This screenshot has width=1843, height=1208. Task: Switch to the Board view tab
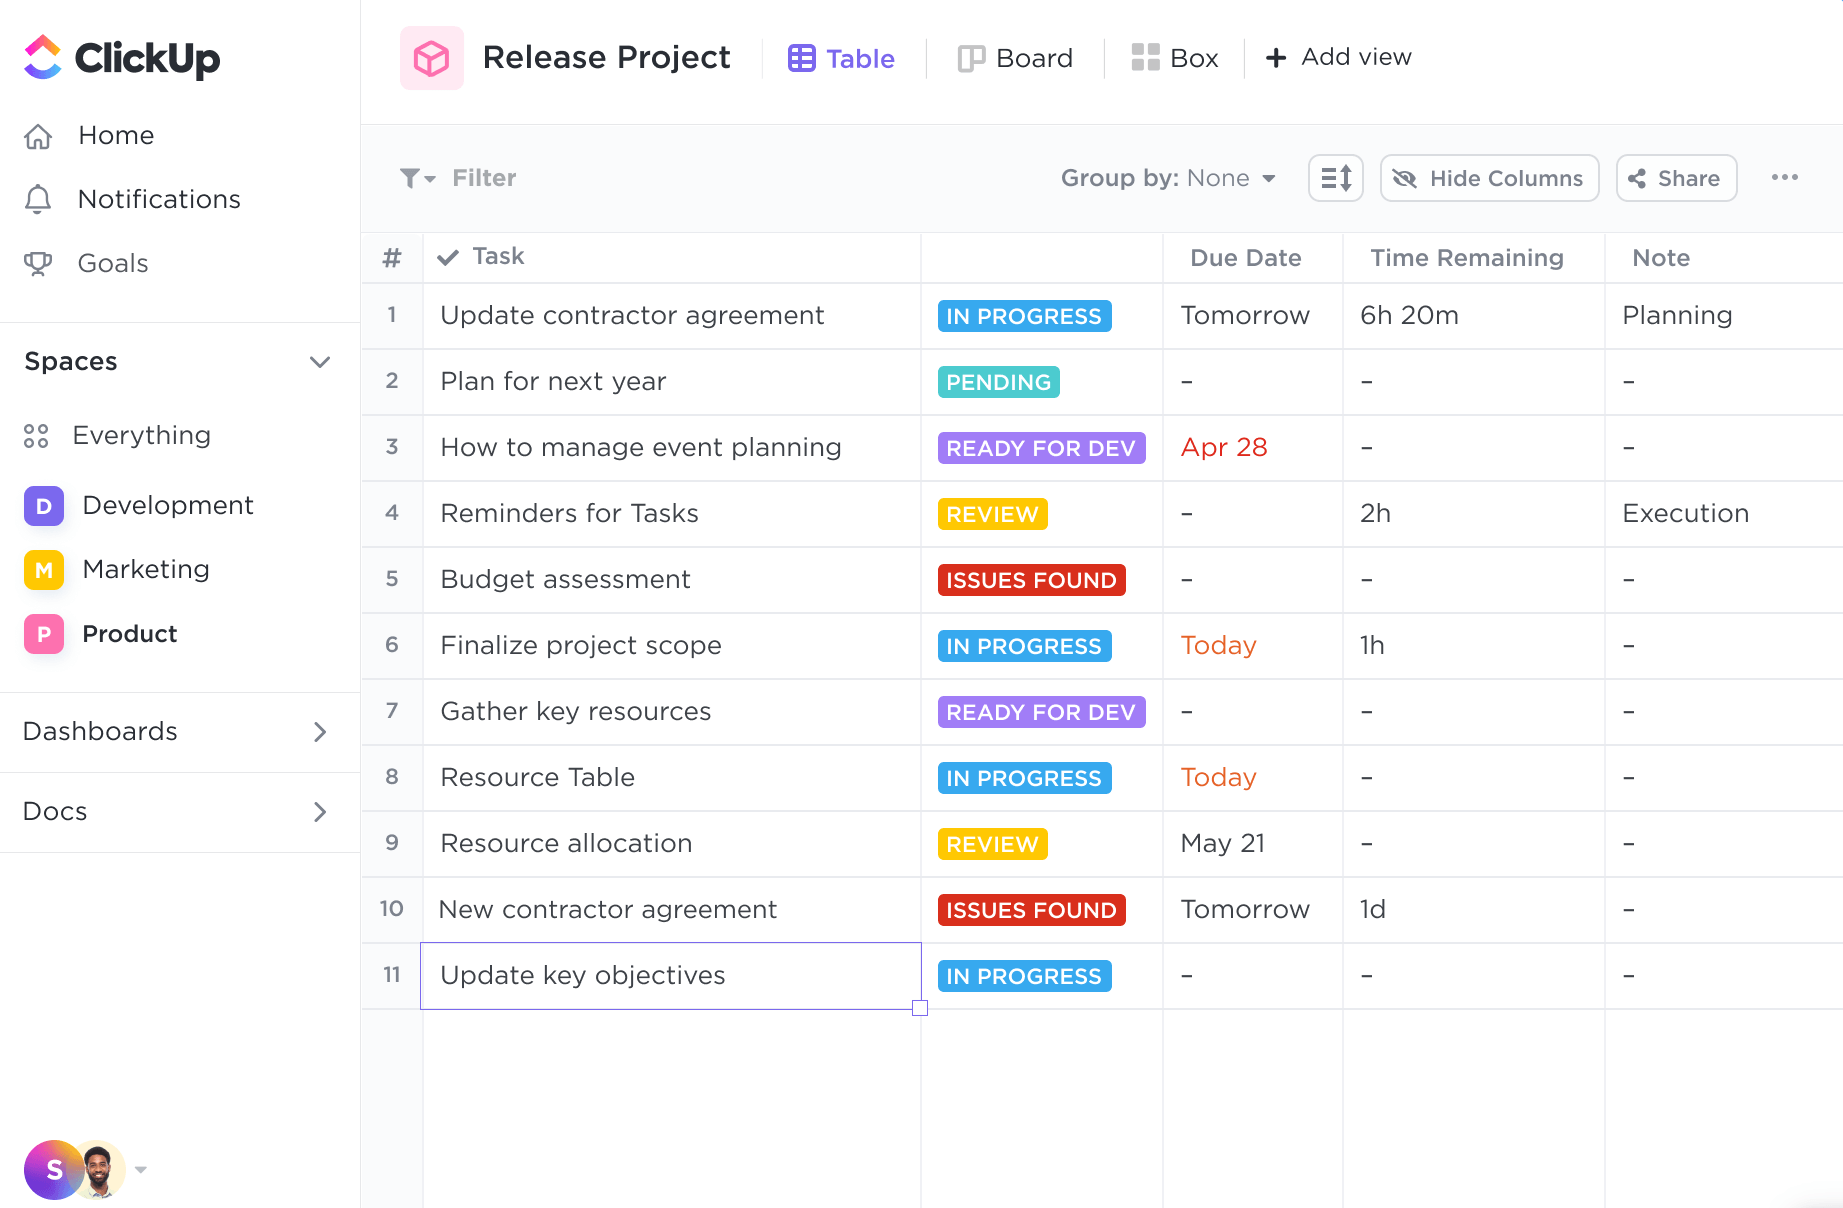tap(1015, 58)
